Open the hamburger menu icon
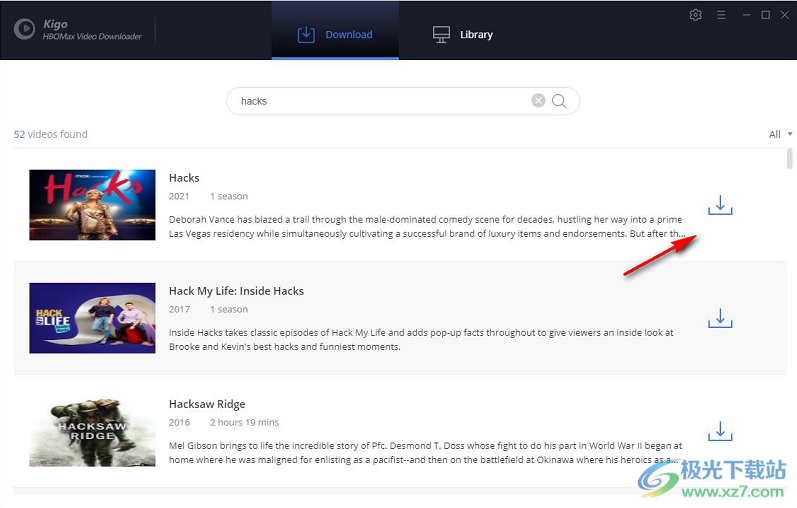 [721, 15]
